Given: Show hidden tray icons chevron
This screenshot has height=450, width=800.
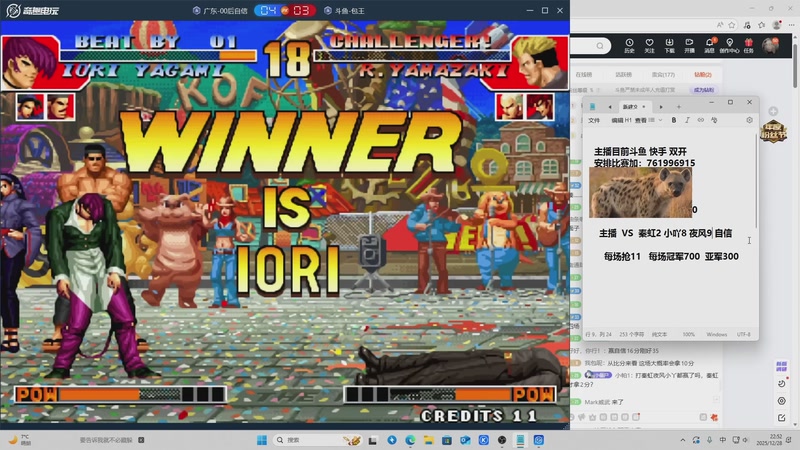Looking at the screenshot, I should pos(683,440).
